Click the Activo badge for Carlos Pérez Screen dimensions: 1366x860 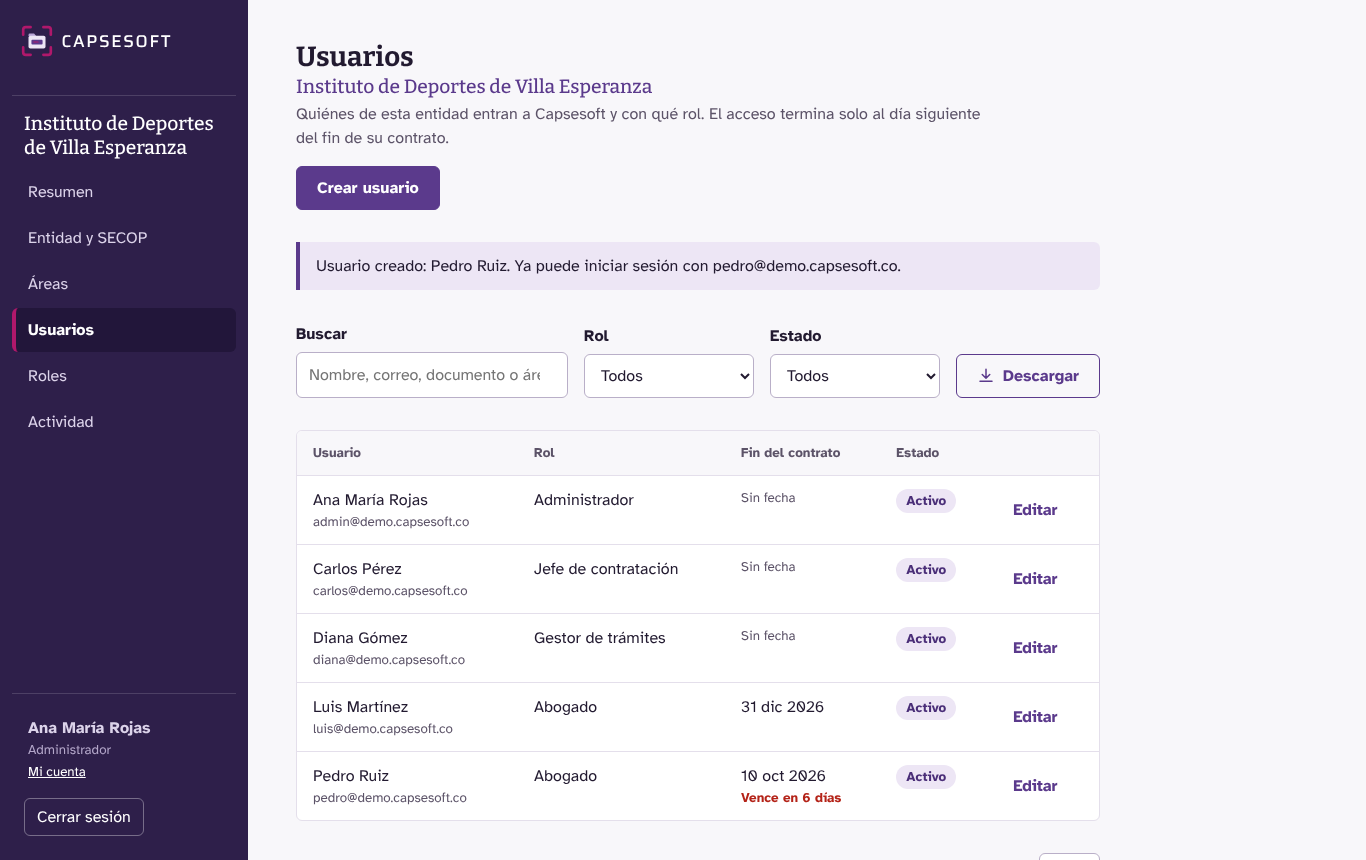tap(926, 570)
